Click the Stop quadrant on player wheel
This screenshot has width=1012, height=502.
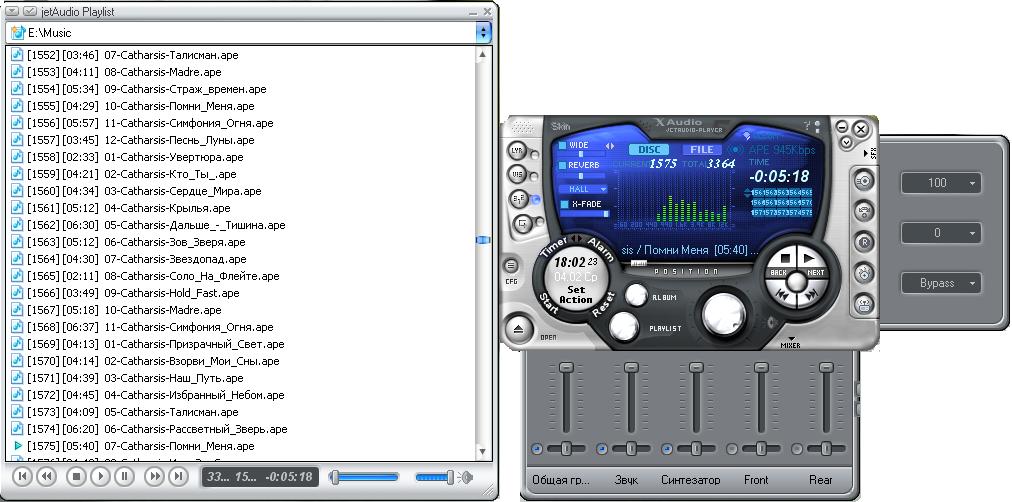click(785, 259)
